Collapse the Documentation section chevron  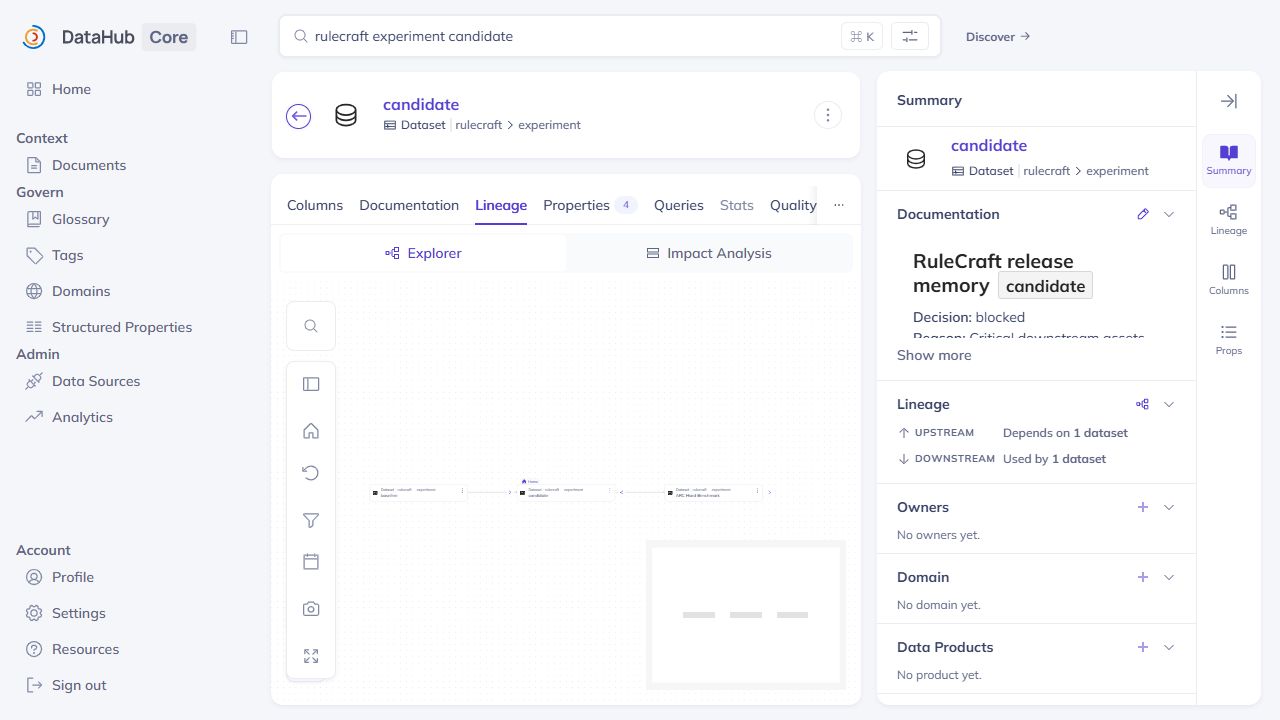[1169, 214]
